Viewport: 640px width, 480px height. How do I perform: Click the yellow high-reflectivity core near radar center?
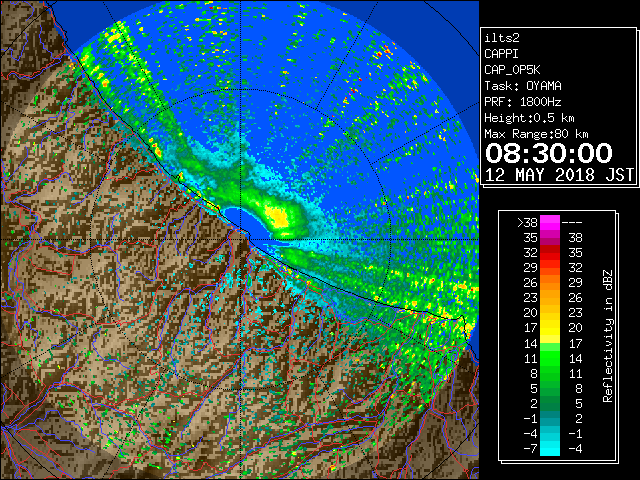point(277,216)
